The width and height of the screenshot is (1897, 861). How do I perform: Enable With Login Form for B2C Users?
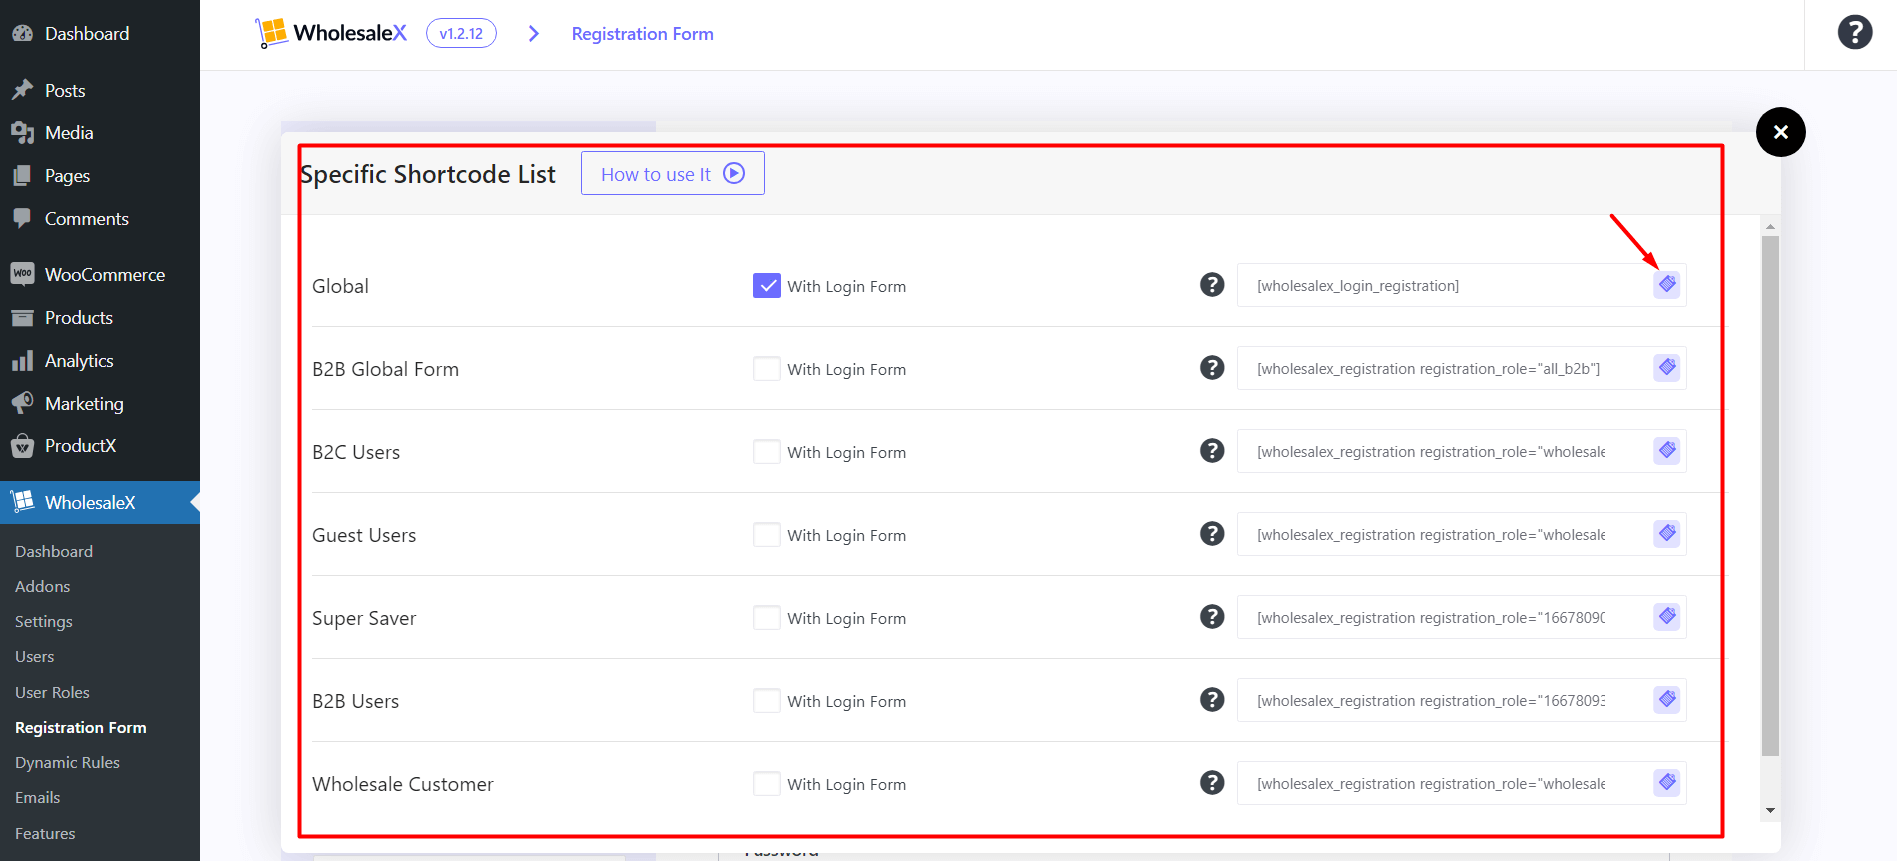coord(767,452)
